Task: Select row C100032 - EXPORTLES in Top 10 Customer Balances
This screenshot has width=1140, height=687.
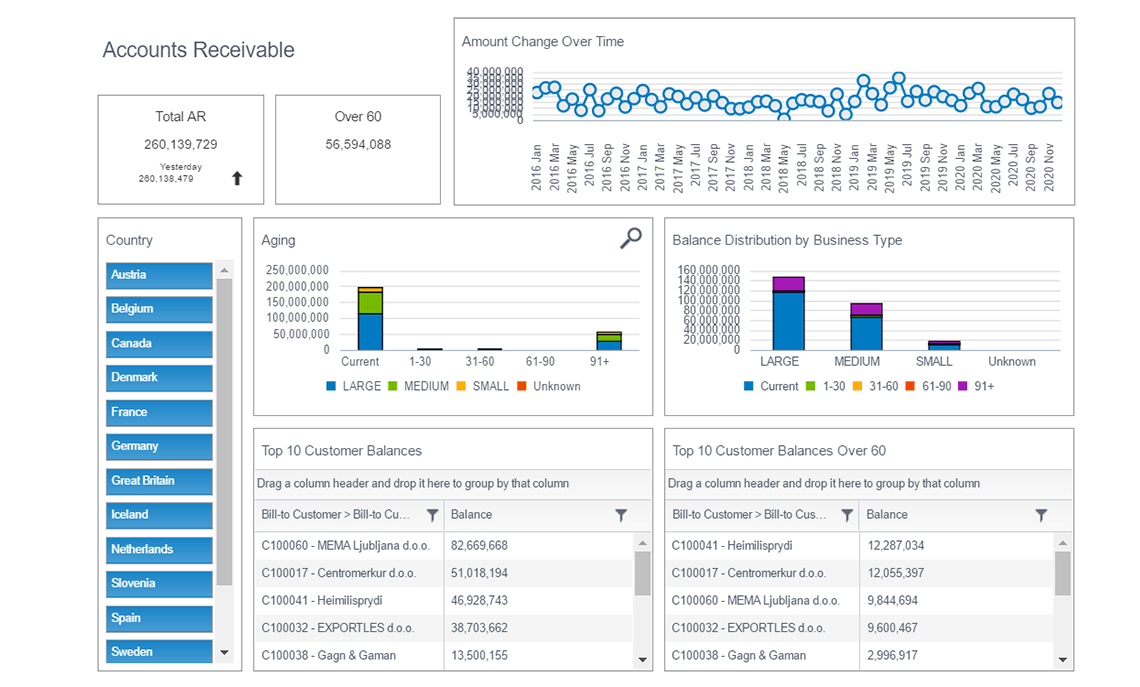Action: (443, 628)
